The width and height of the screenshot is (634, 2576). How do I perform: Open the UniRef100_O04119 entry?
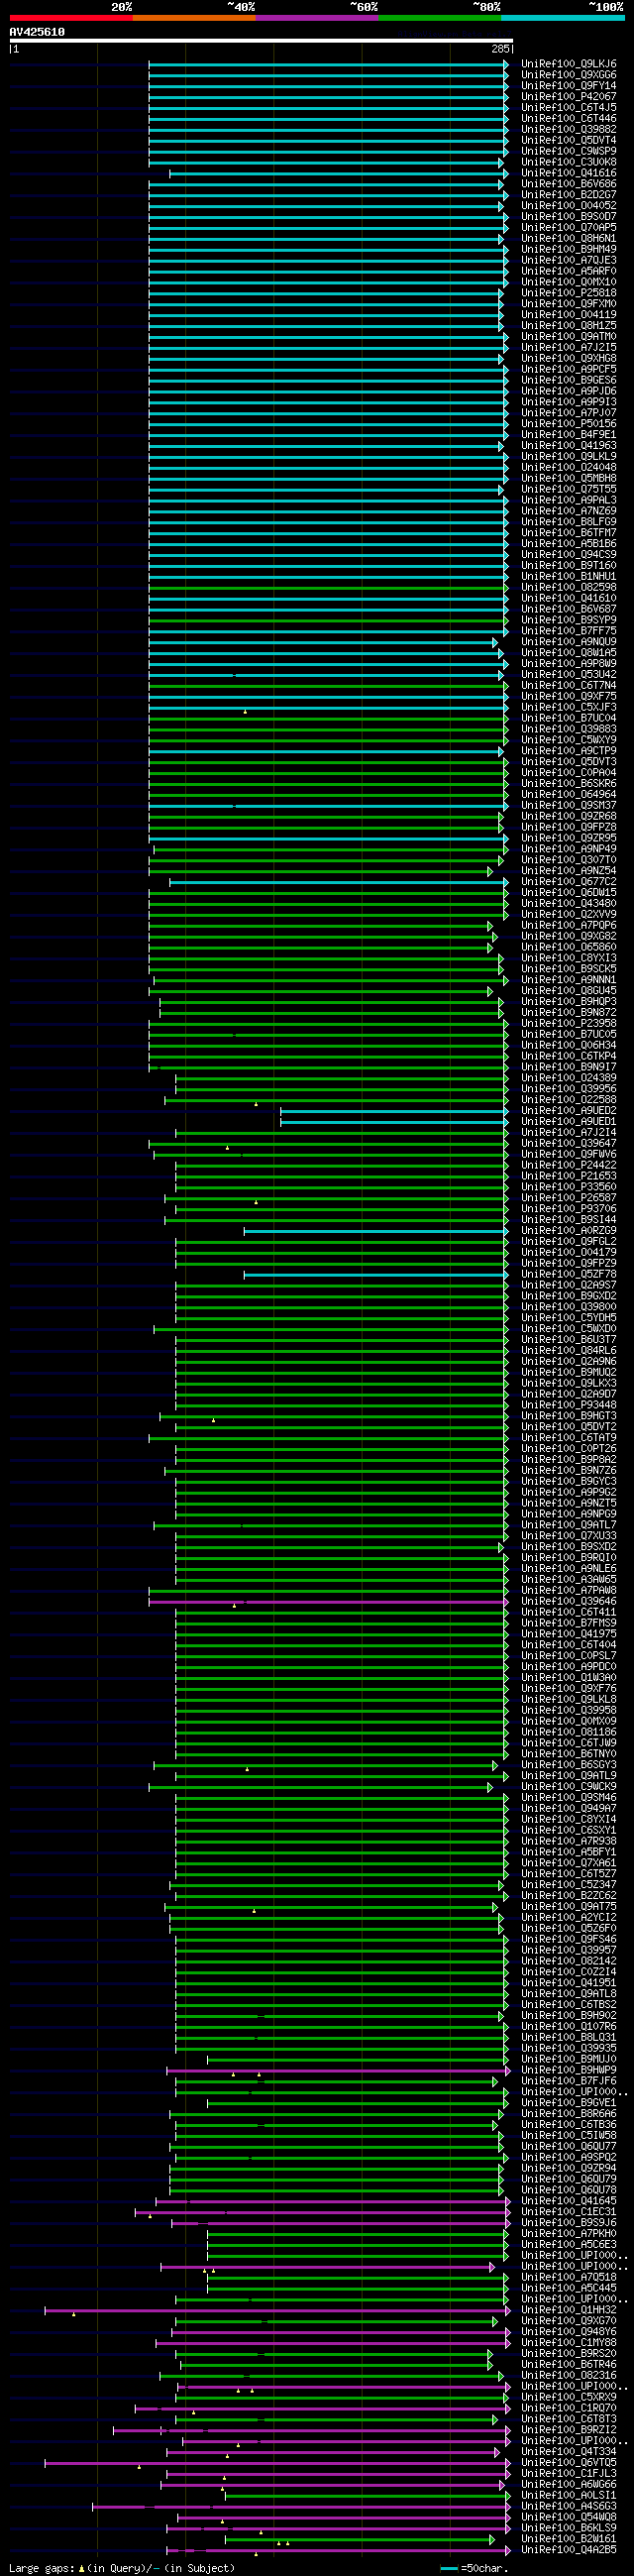coord(568,315)
